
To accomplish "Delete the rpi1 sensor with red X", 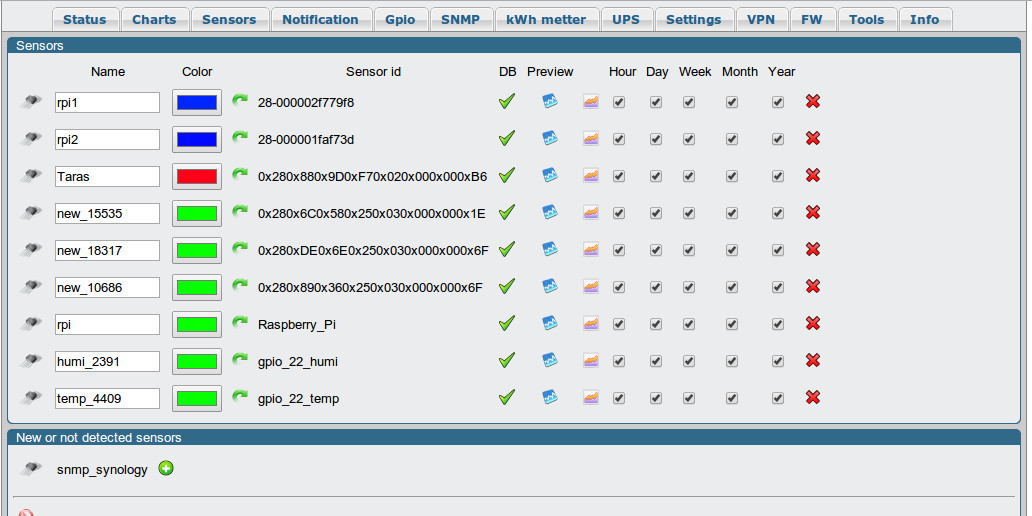I will (813, 101).
